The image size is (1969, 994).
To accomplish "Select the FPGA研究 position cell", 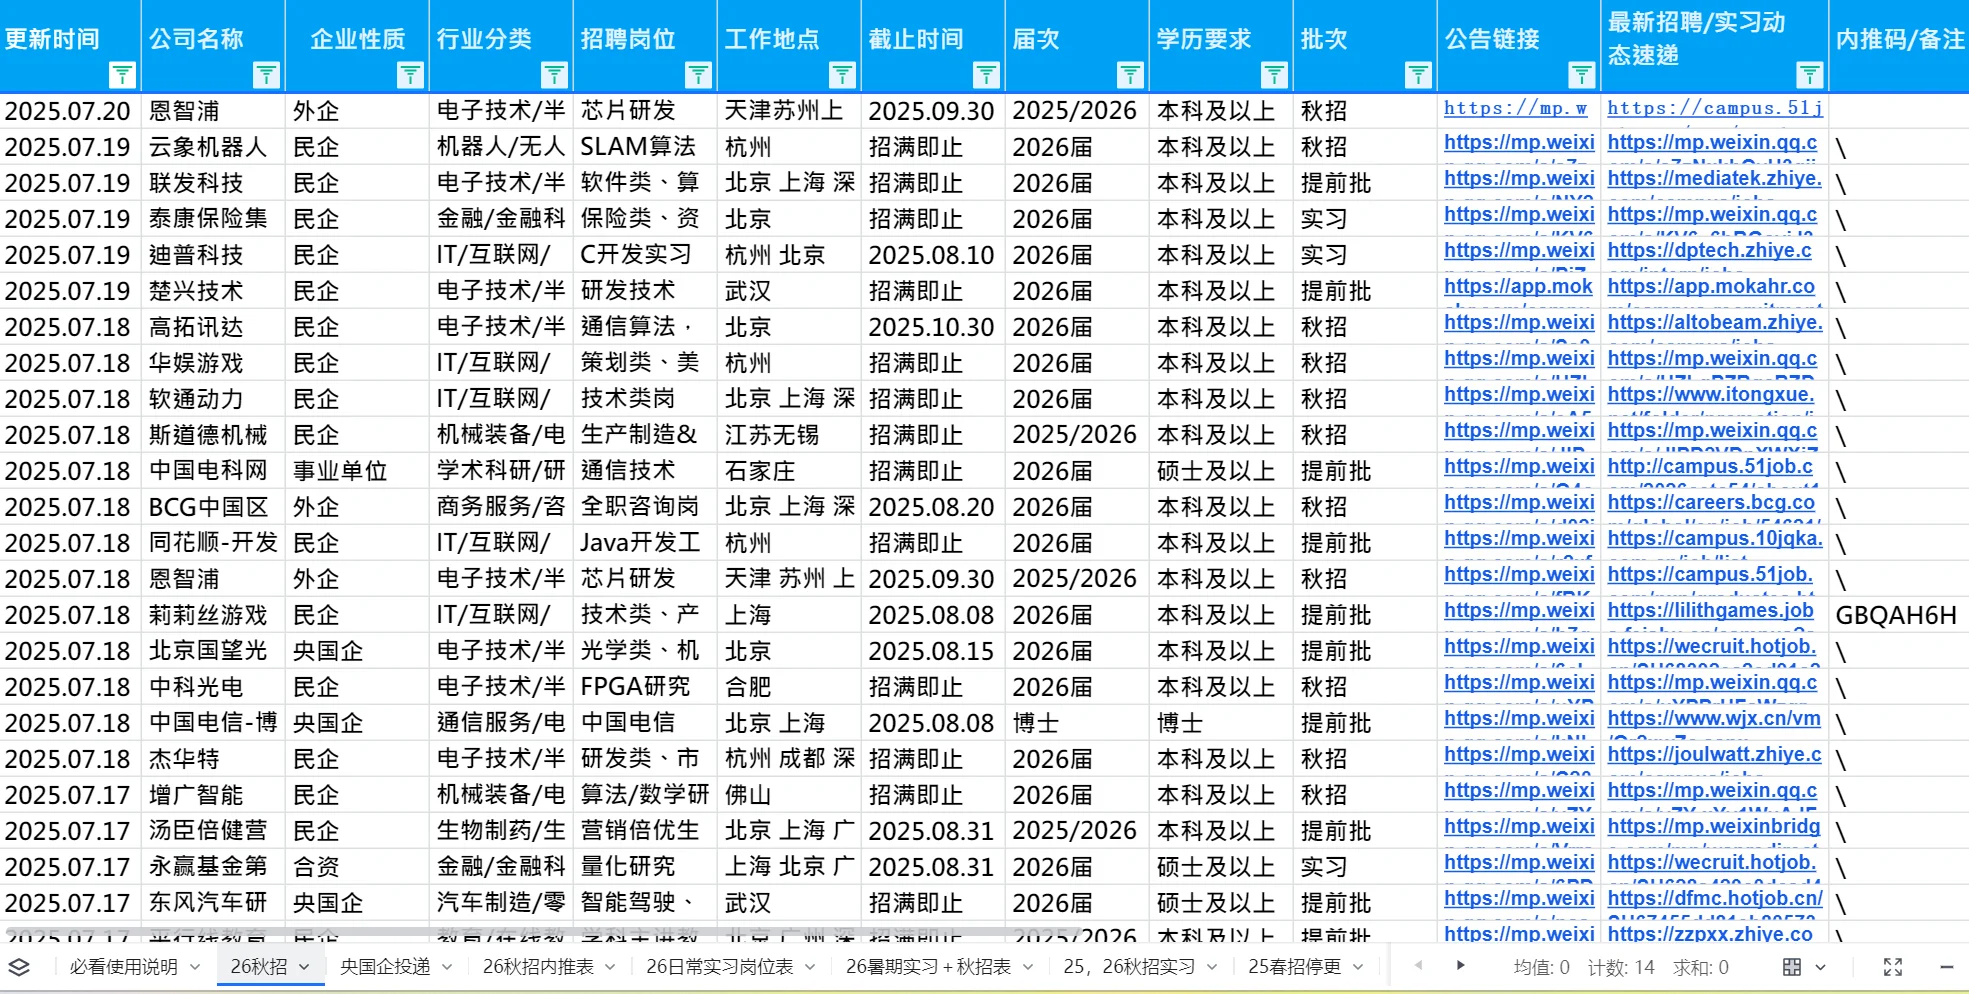I will click(x=645, y=687).
